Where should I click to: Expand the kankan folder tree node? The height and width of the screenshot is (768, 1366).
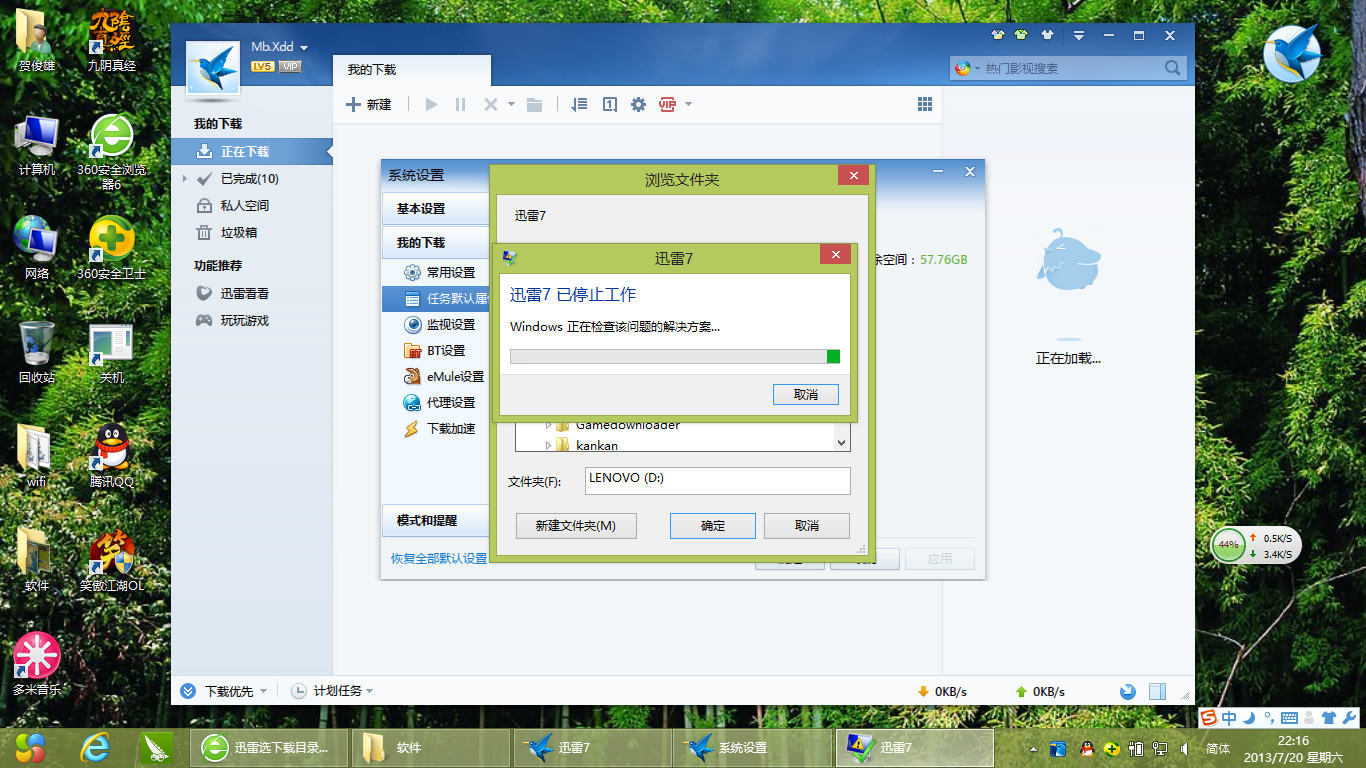pyautogui.click(x=549, y=445)
